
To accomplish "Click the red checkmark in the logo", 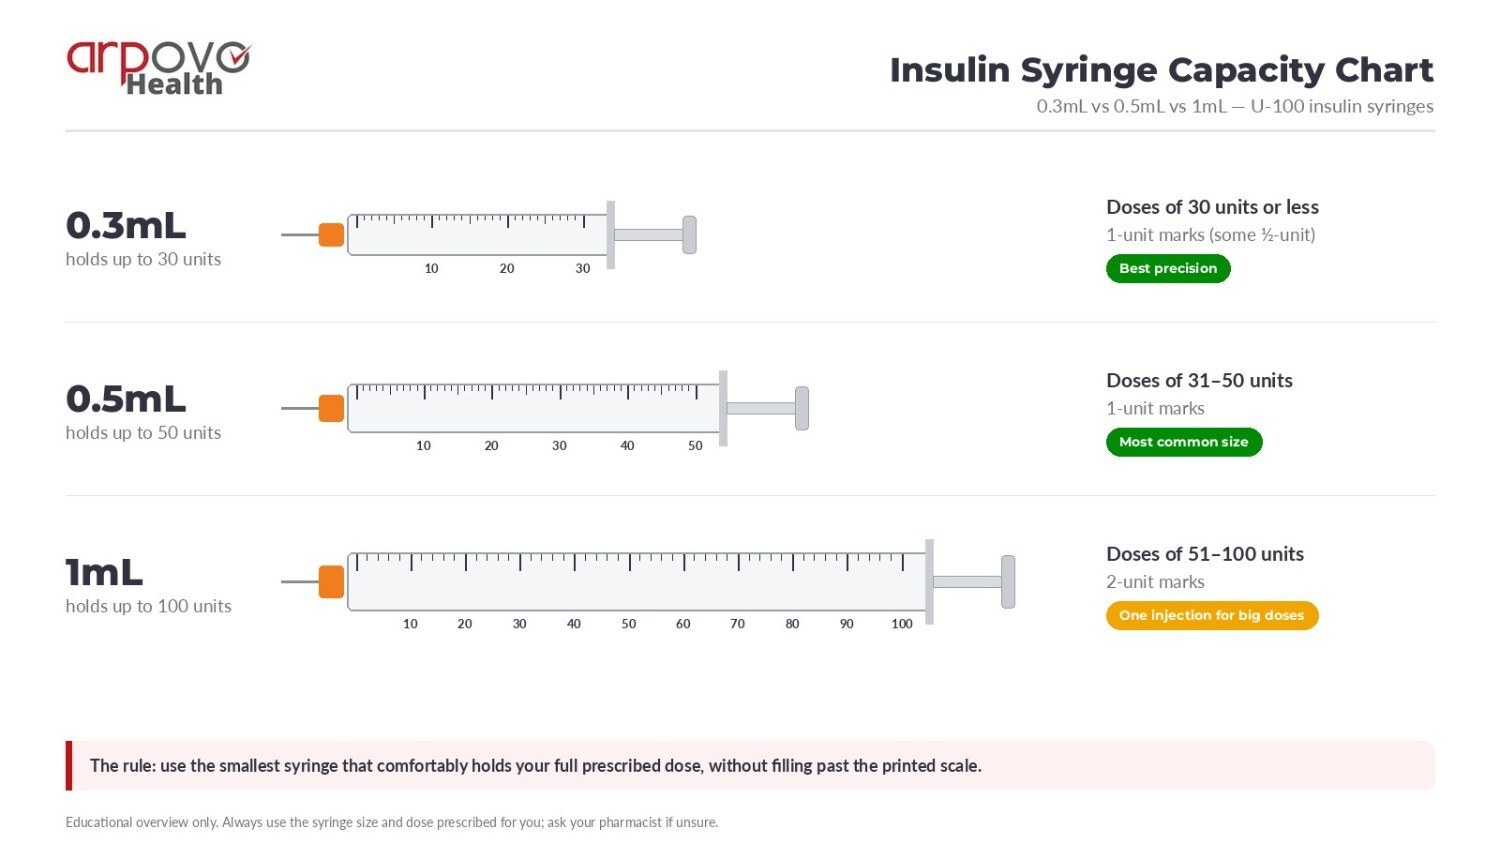I will click(x=237, y=57).
